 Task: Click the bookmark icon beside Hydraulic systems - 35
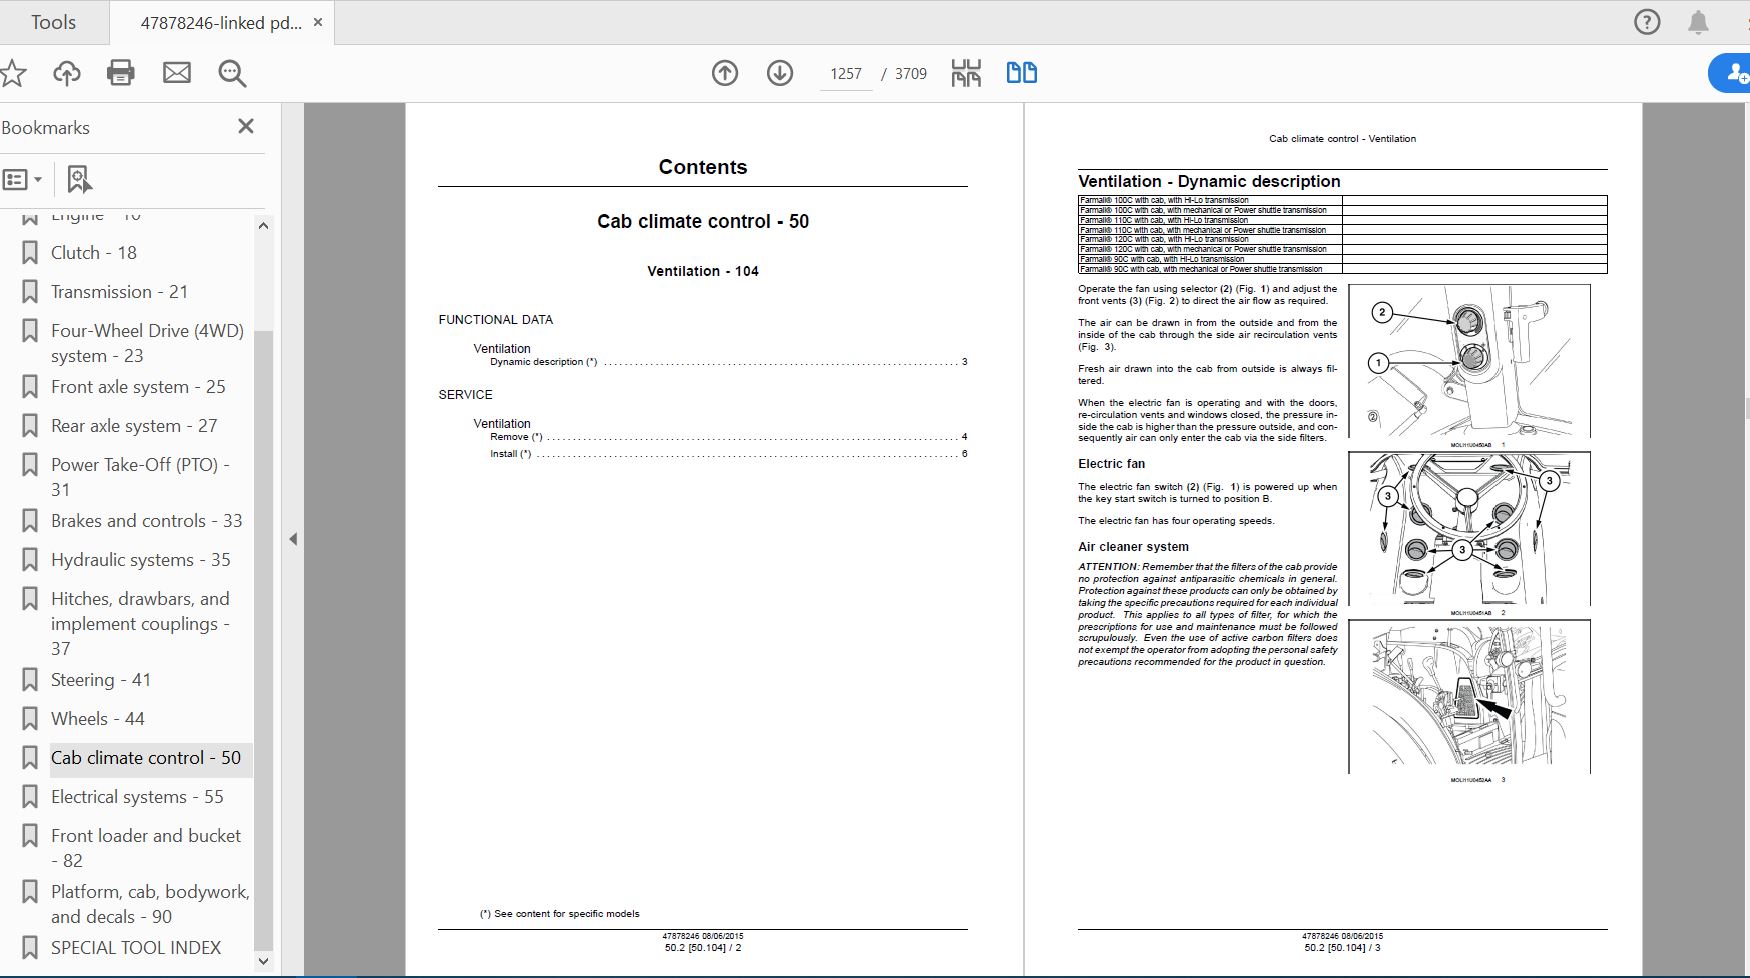30,560
